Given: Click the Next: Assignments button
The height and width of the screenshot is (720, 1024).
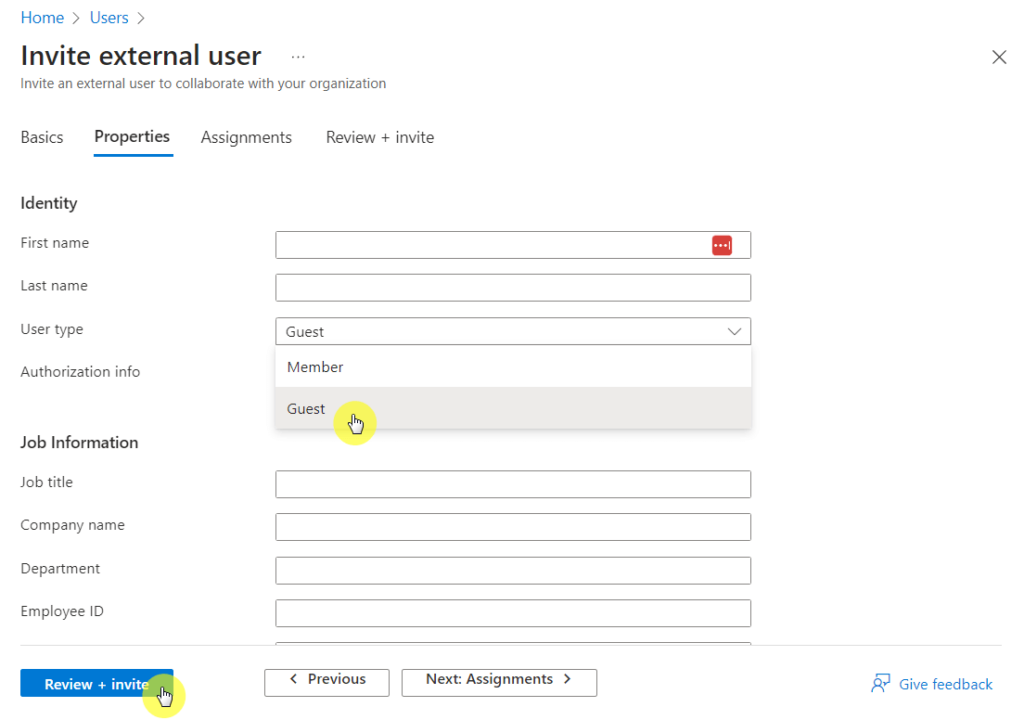Looking at the screenshot, I should (x=499, y=683).
